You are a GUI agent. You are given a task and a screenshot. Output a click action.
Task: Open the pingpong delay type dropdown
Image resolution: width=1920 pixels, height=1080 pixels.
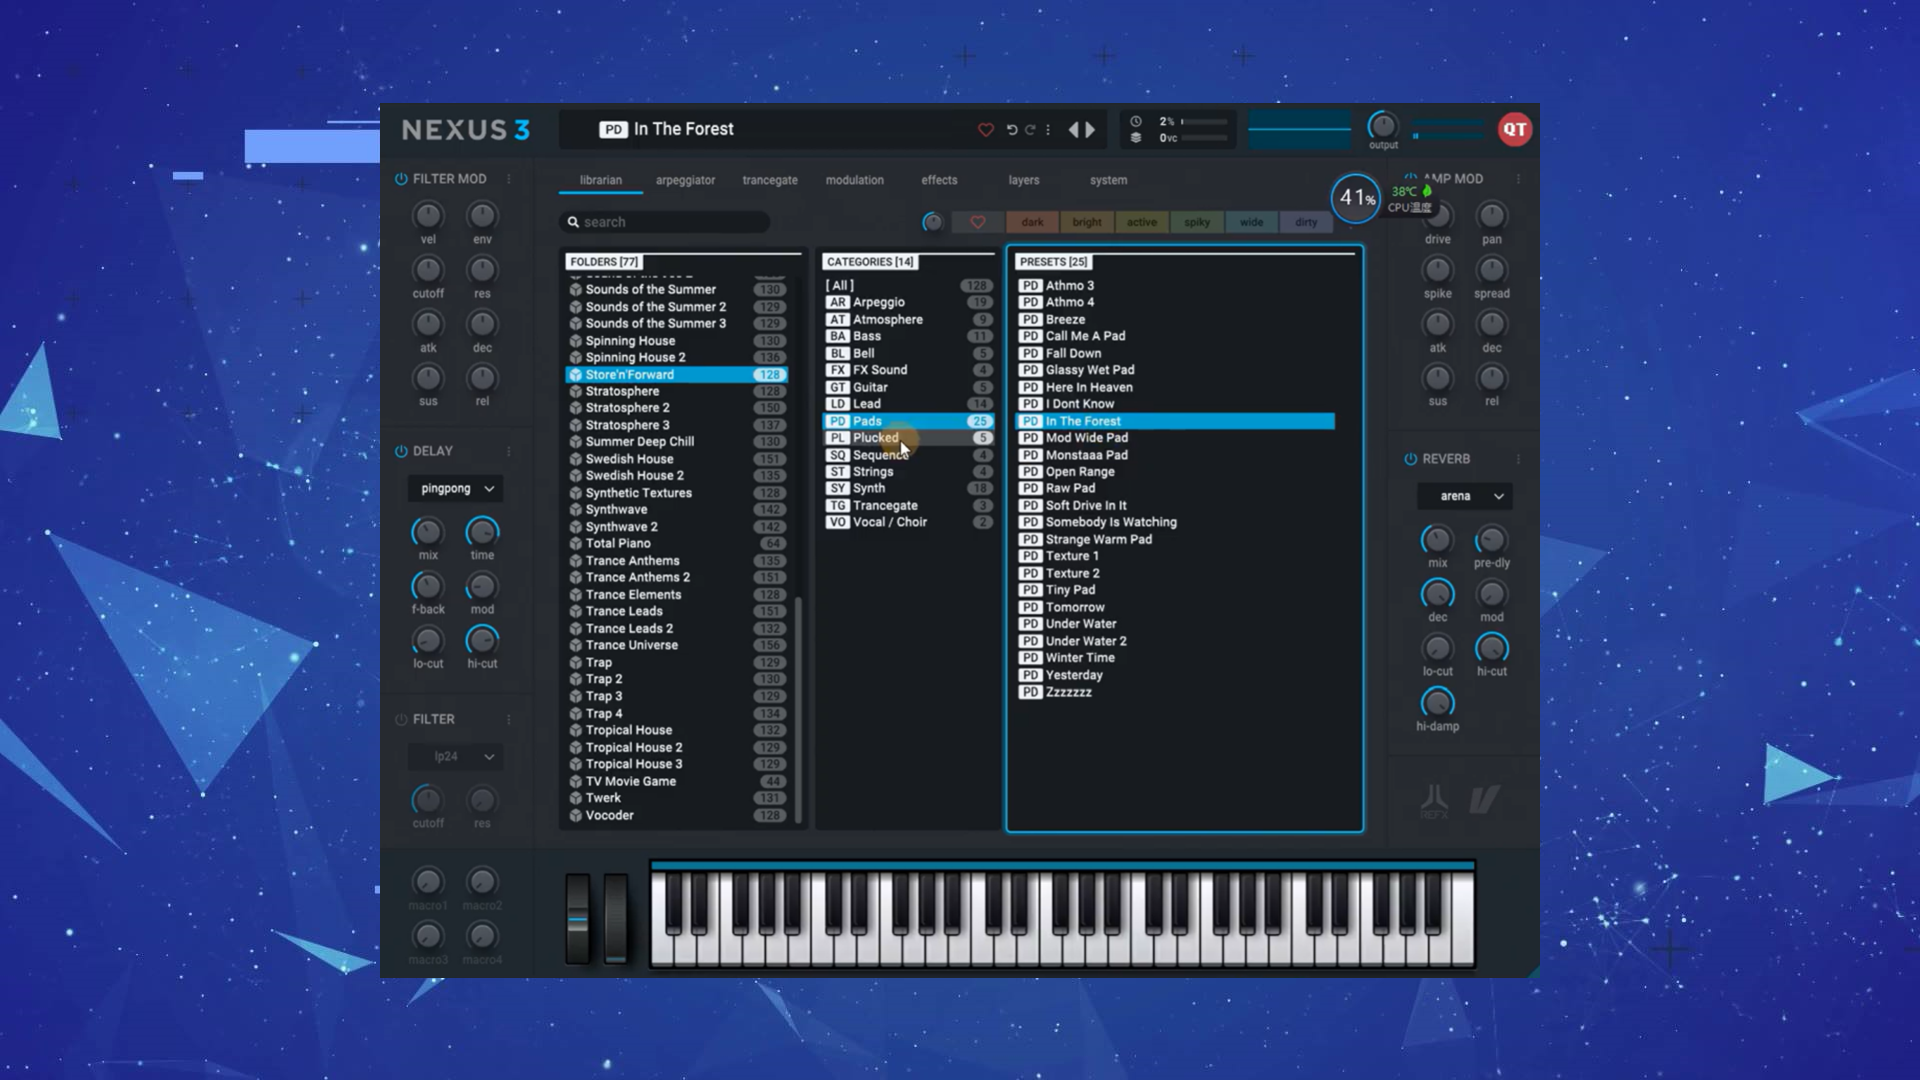456,489
